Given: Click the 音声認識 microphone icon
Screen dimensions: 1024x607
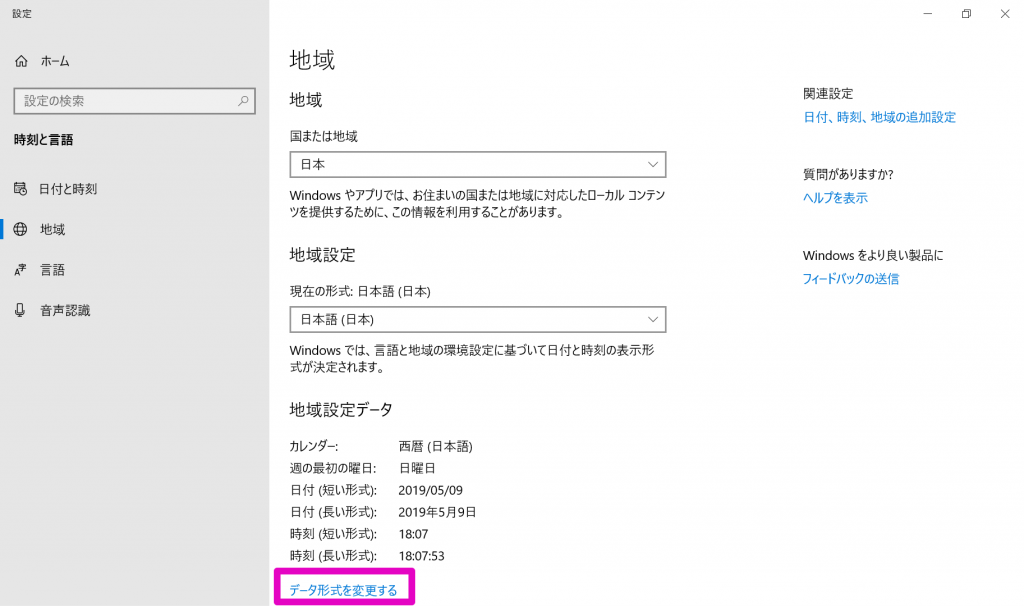Looking at the screenshot, I should click(x=20, y=310).
